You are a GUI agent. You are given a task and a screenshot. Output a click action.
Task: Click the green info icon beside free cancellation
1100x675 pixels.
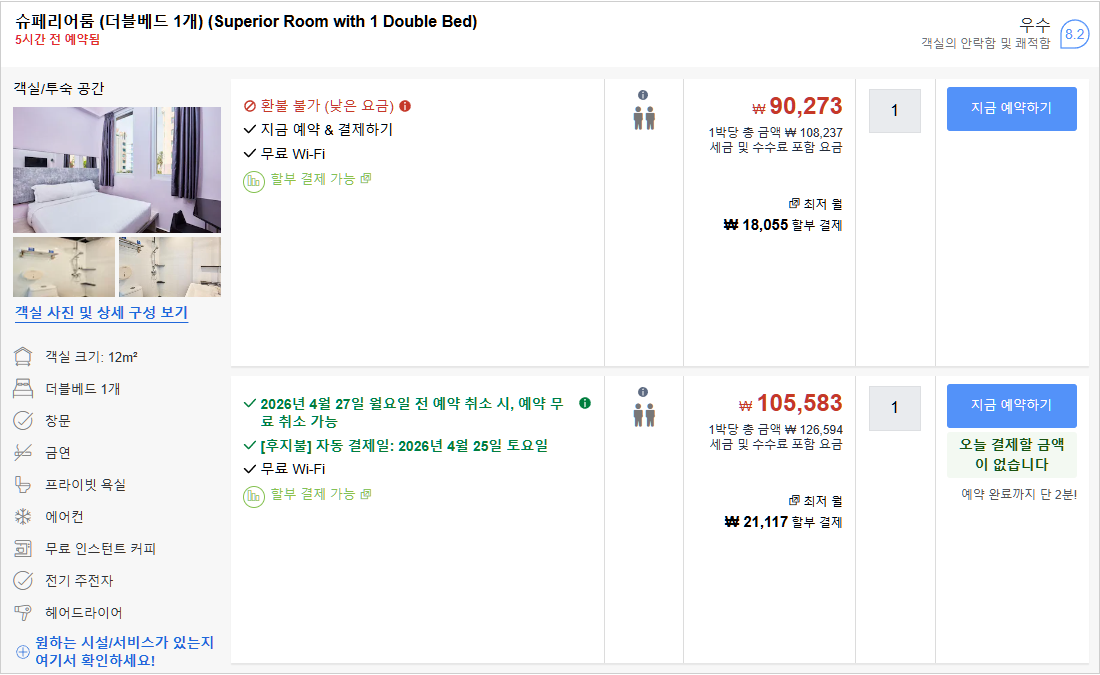(585, 403)
